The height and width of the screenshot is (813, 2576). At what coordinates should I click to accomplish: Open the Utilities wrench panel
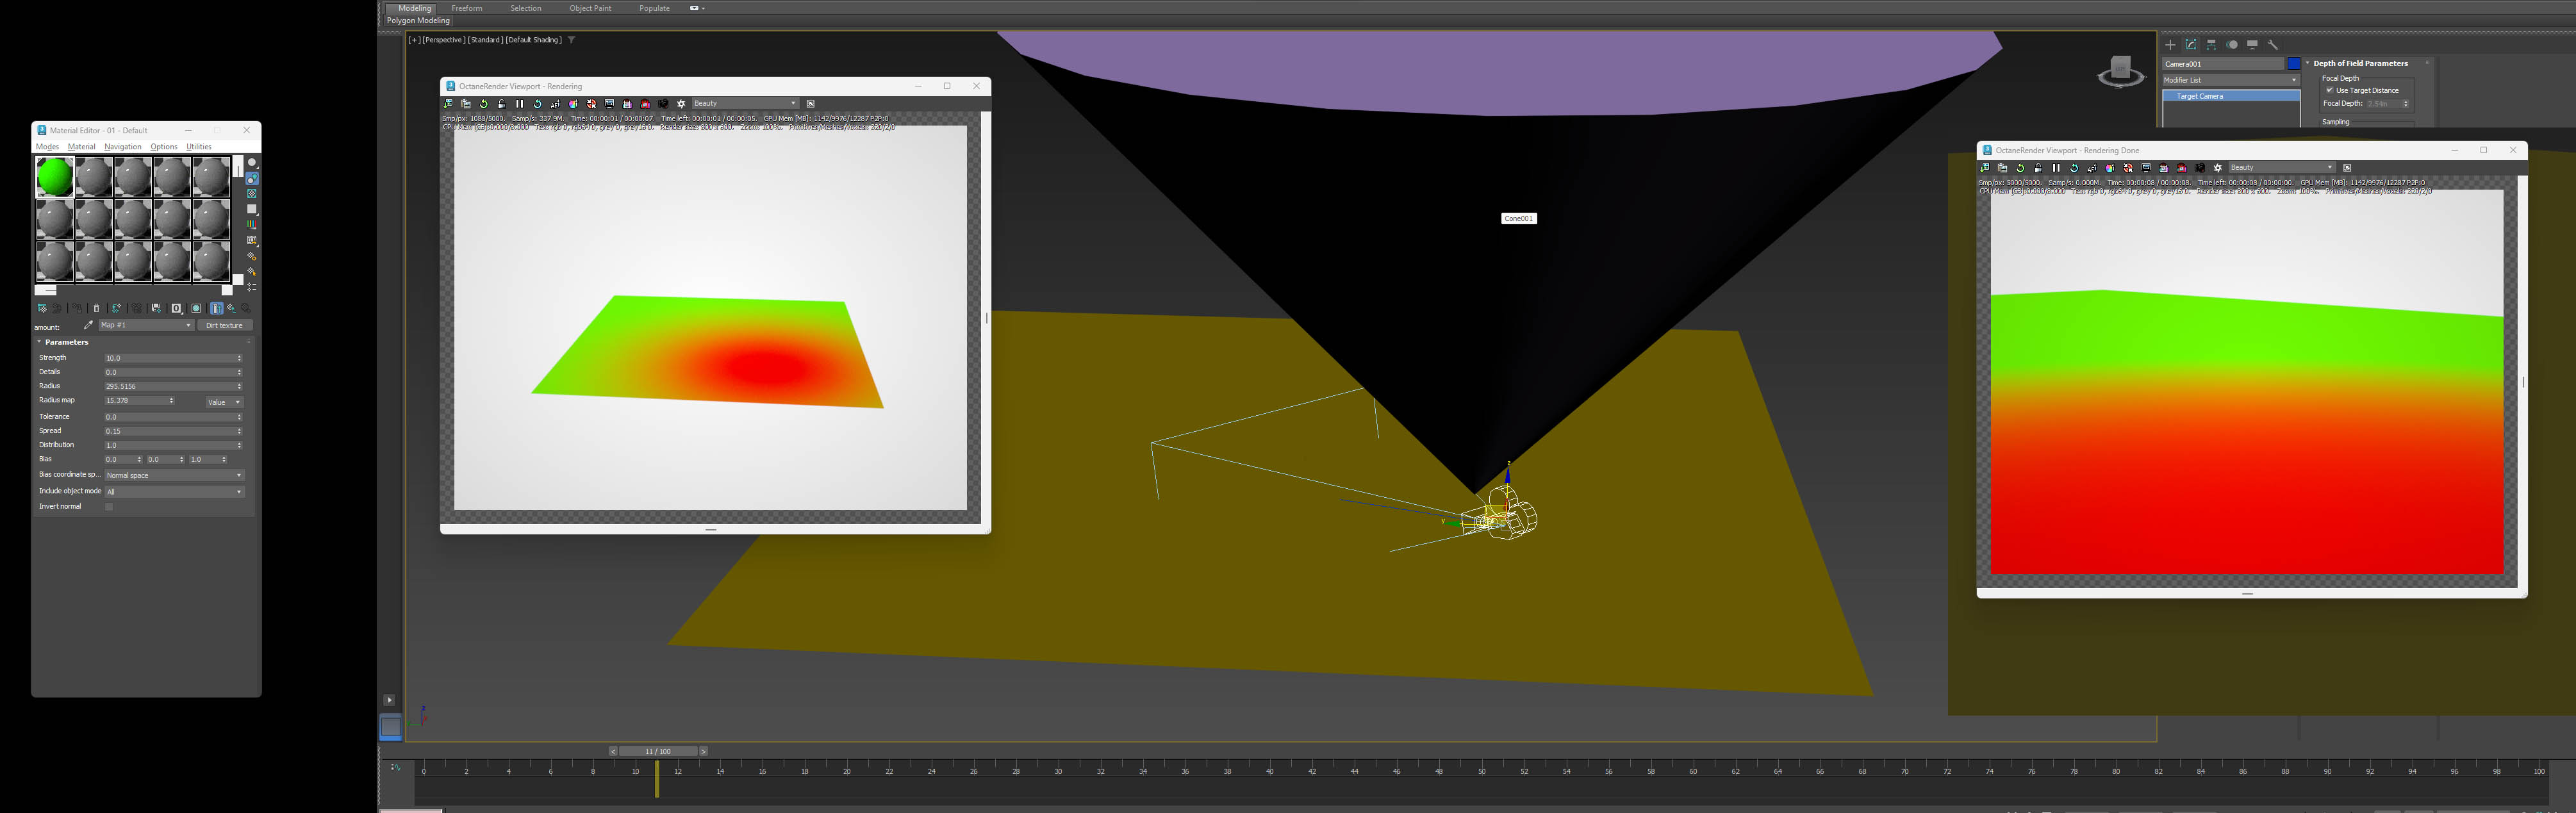tap(2273, 45)
